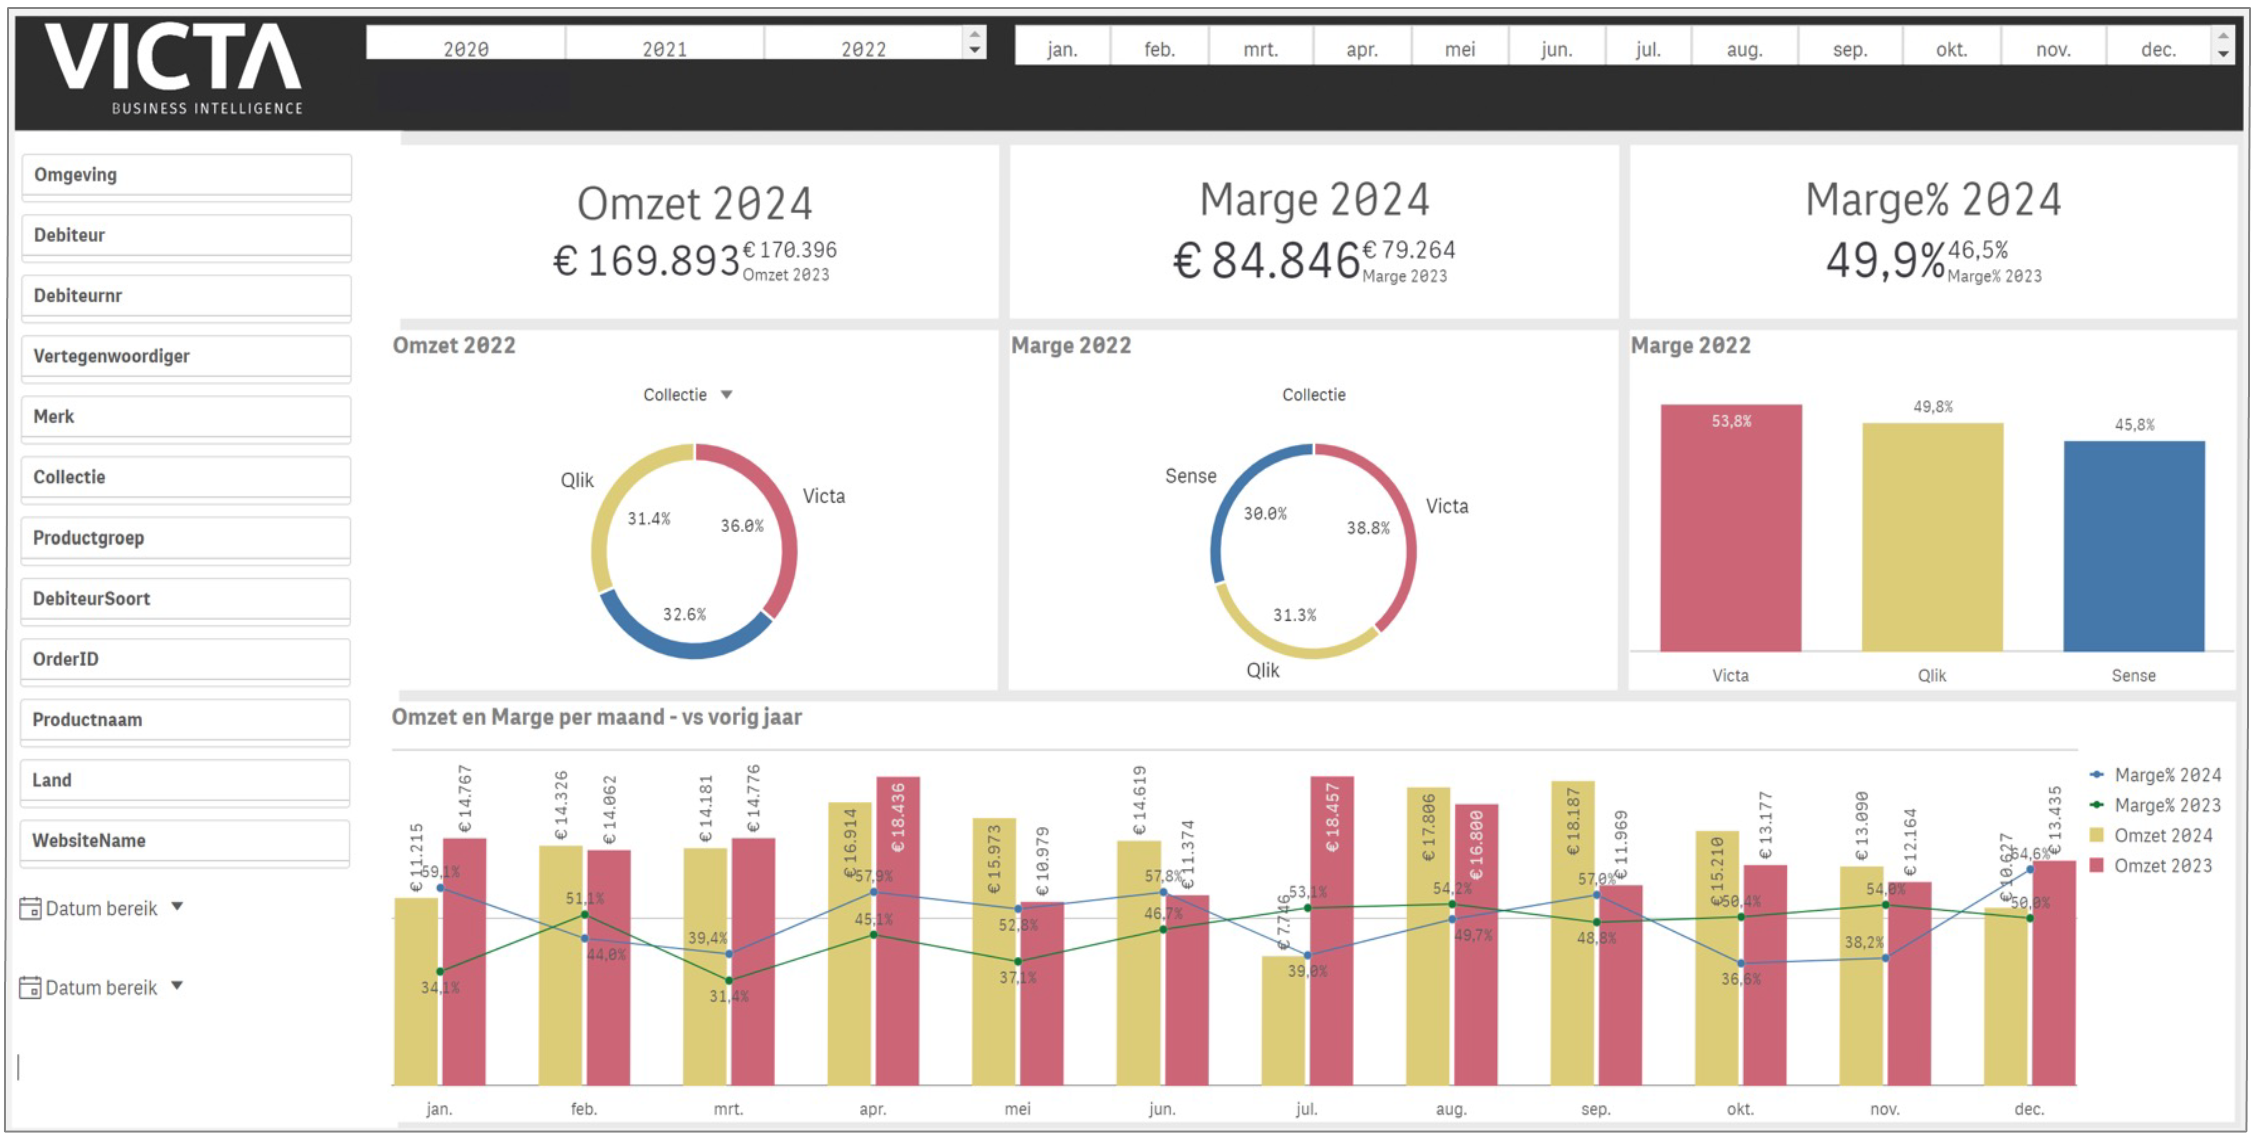Click the Omzet 2023 bar for jul.
Image resolution: width=2256 pixels, height=1142 pixels.
[x=1332, y=930]
